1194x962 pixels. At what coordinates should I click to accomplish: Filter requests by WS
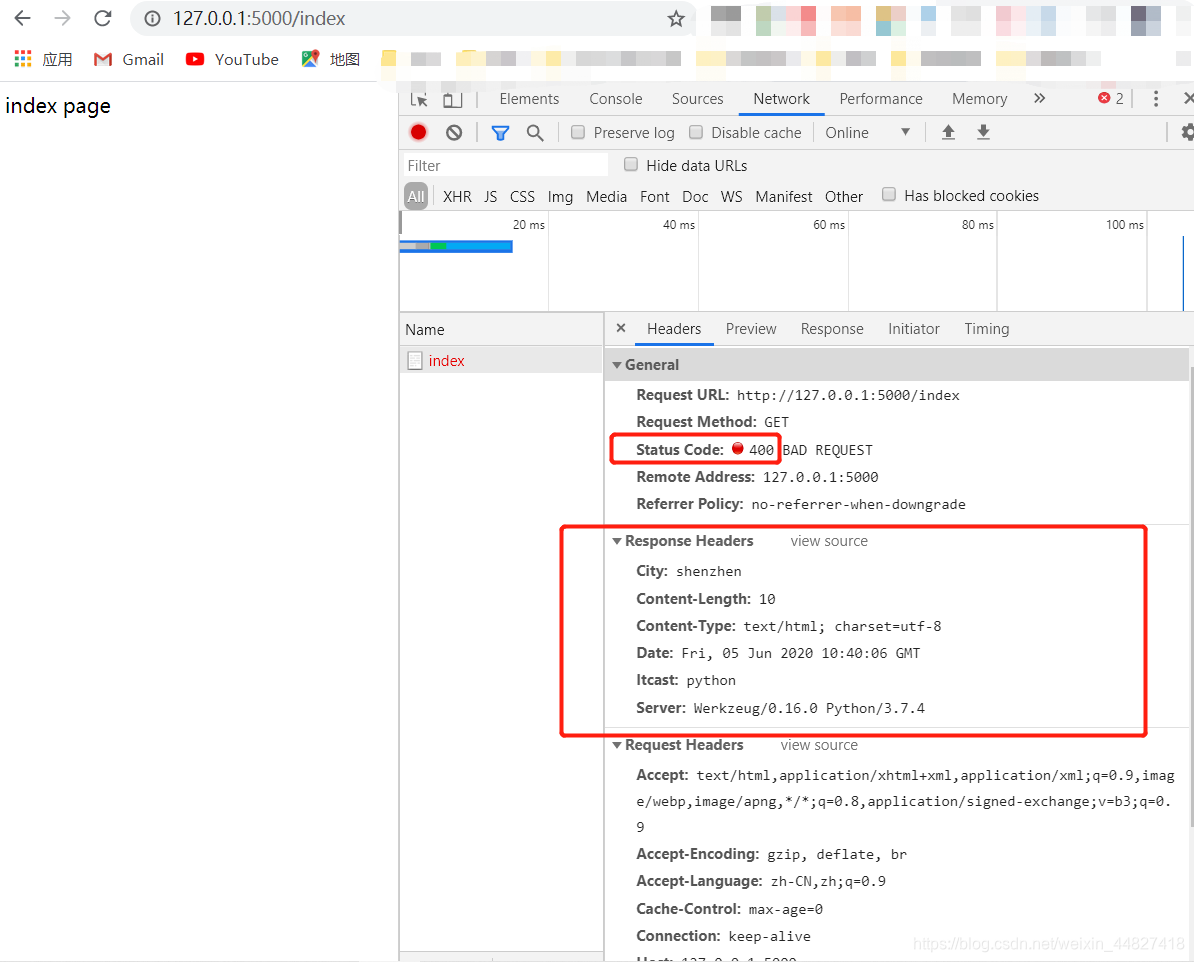(x=731, y=197)
